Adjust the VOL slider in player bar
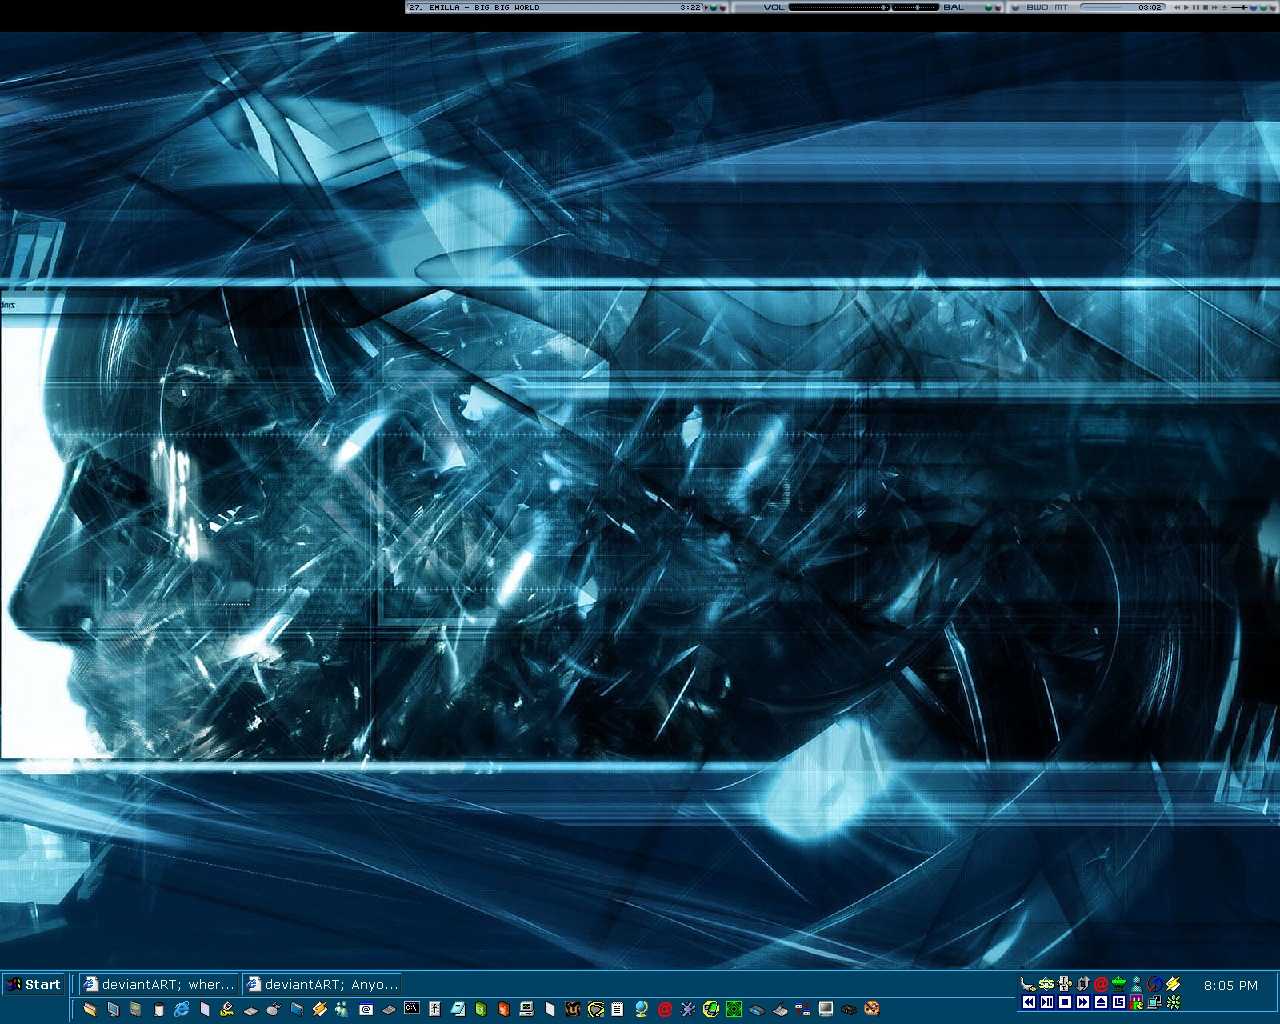The height and width of the screenshot is (1024, 1280). tap(839, 7)
